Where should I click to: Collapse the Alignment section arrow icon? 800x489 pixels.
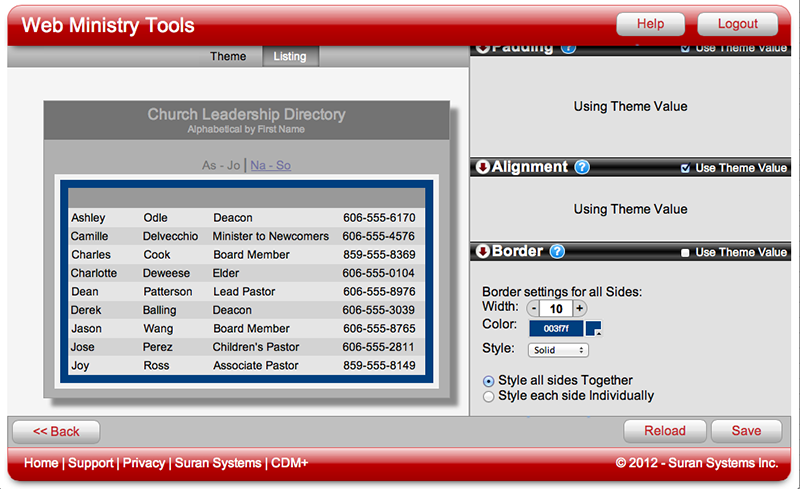coord(482,168)
